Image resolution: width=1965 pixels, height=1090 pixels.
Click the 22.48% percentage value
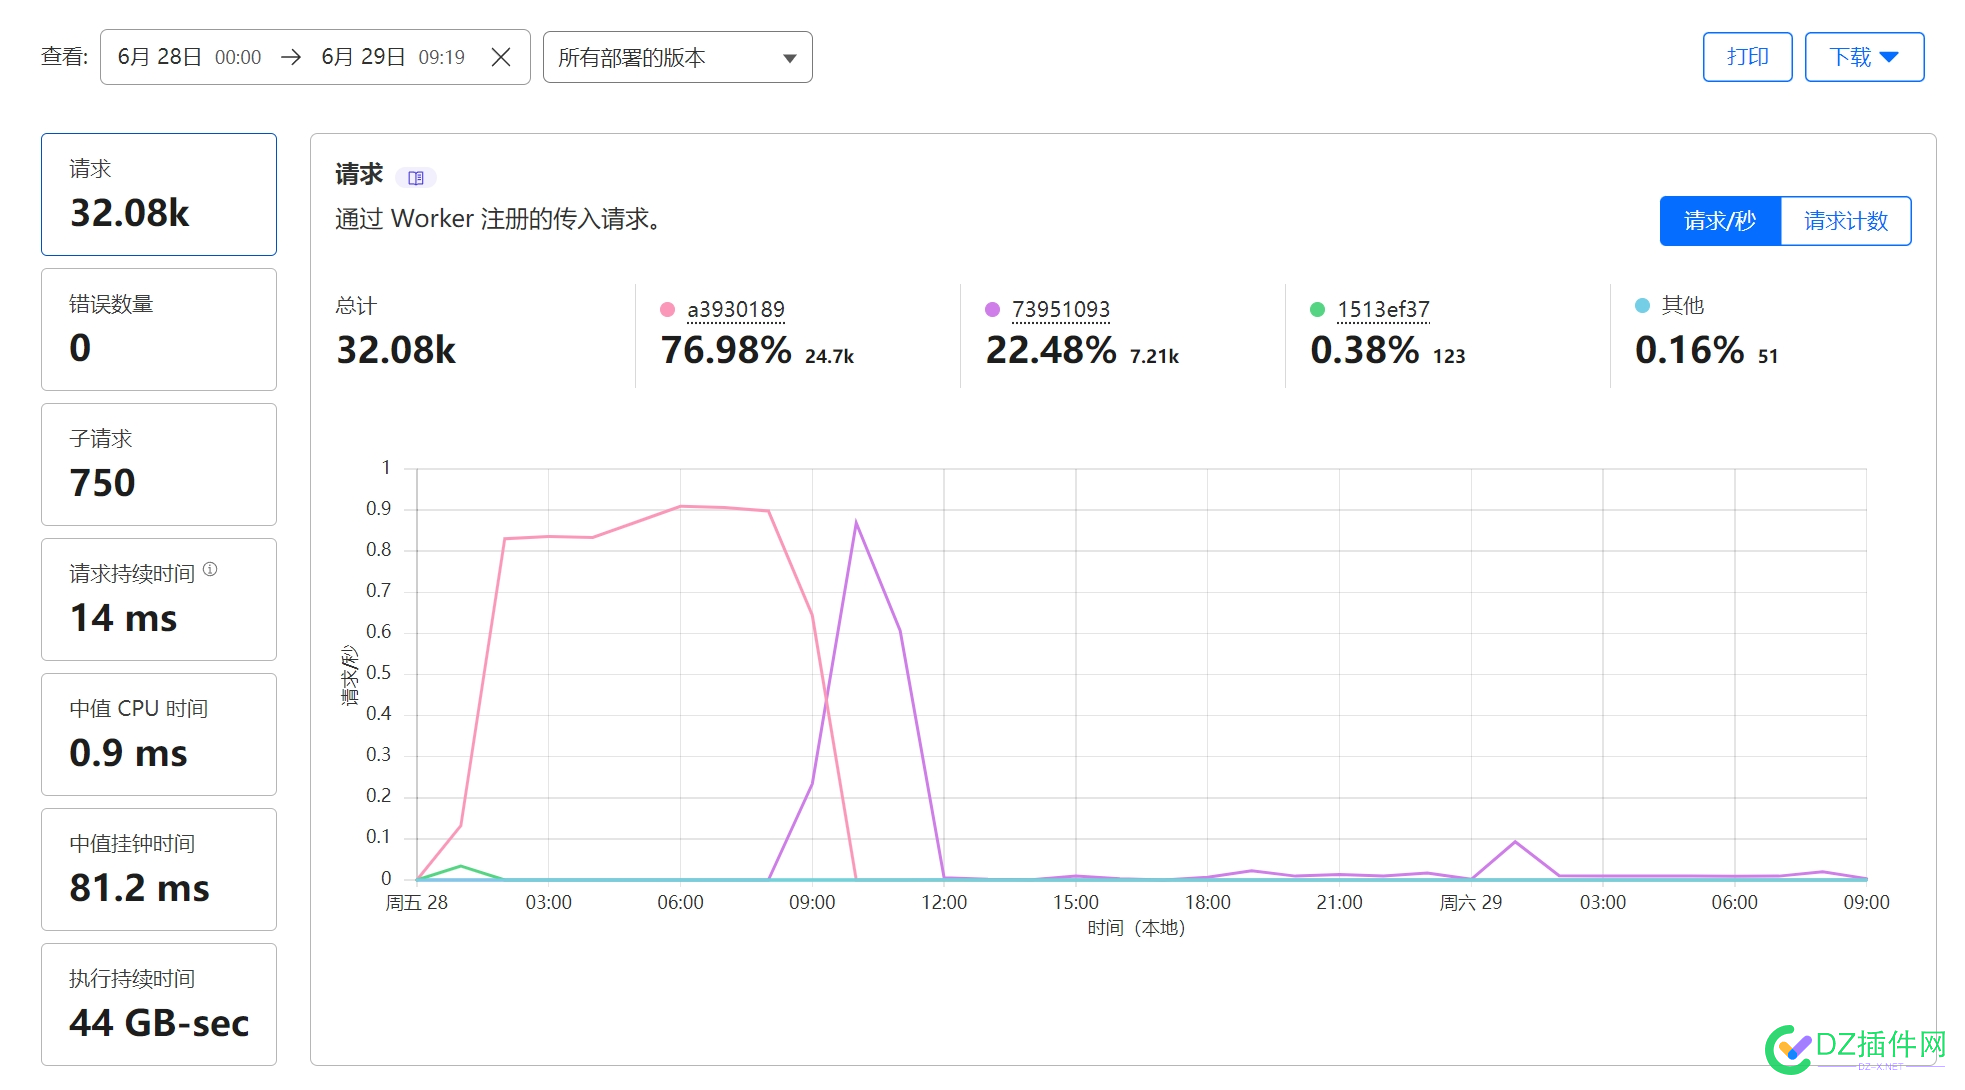pos(1051,351)
